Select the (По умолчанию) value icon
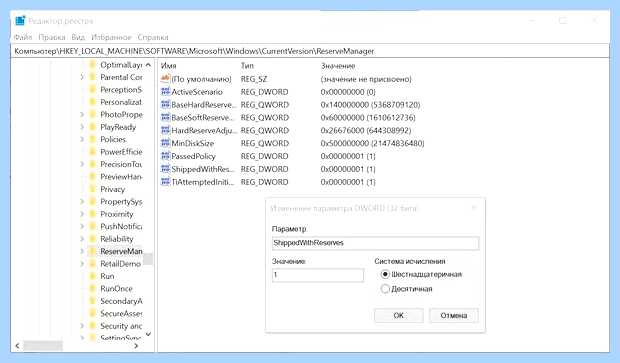This screenshot has height=363, width=620. pos(165,79)
